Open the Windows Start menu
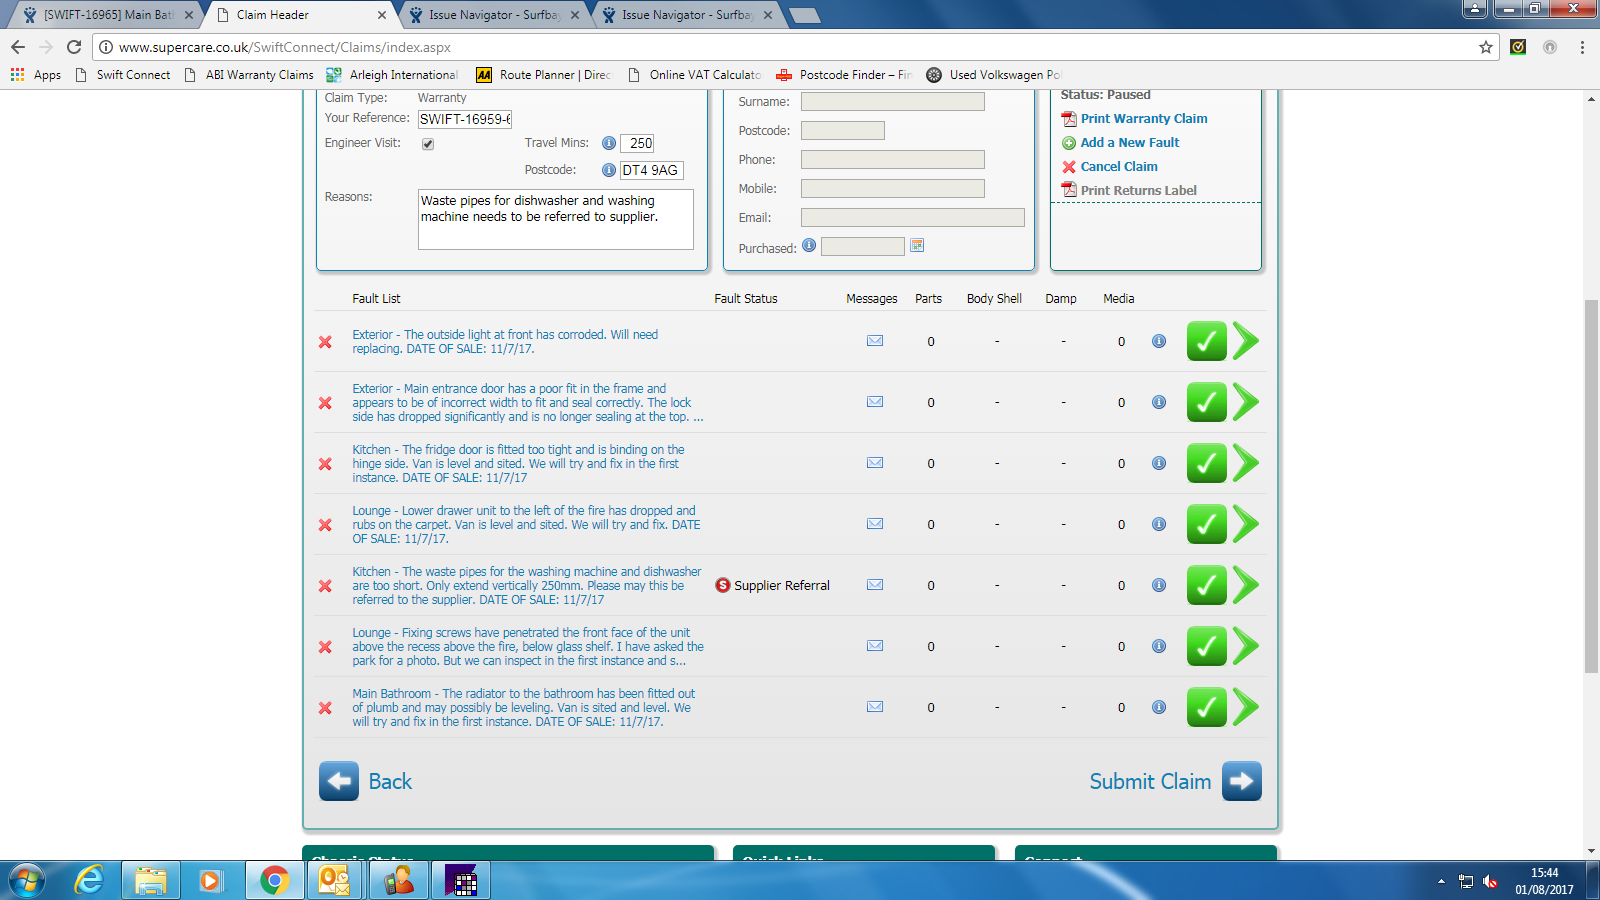 (x=27, y=881)
